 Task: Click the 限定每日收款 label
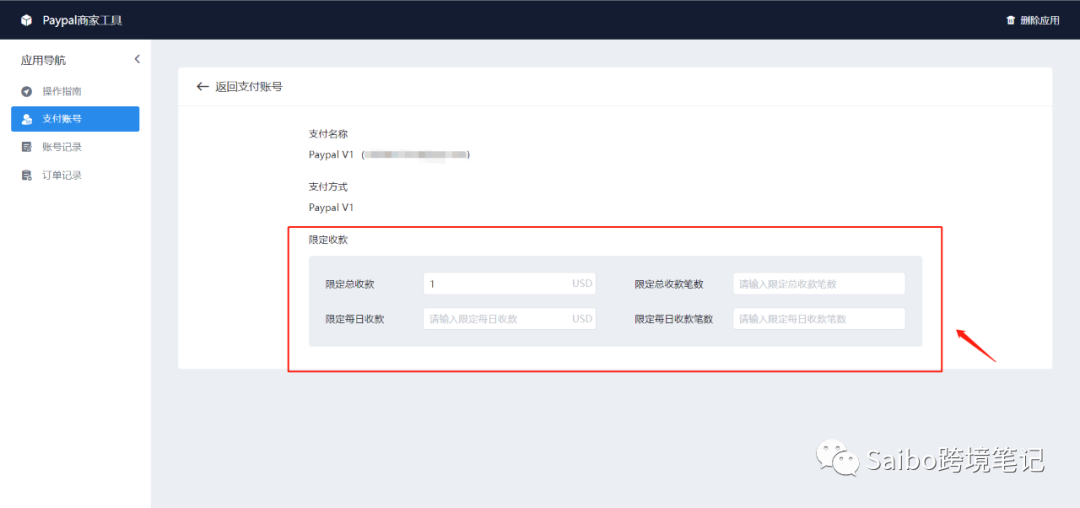pos(355,319)
